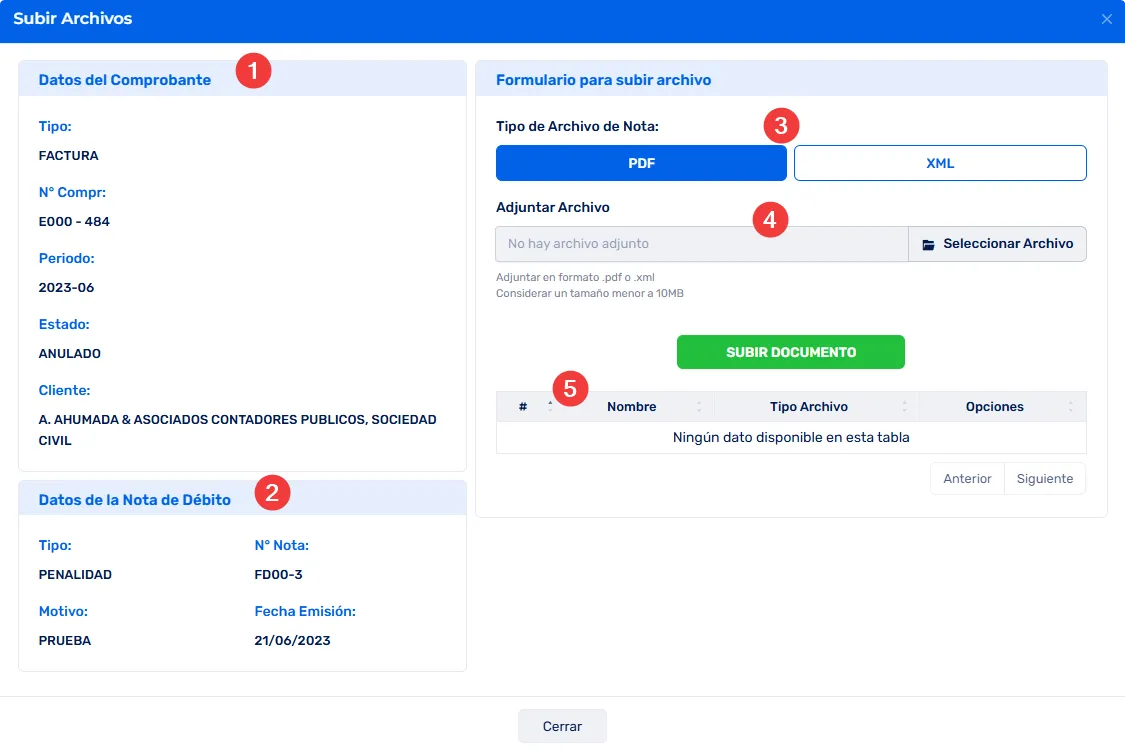Viewport: 1125px width, 750px height.
Task: Click the red number 5 marker badge
Action: tap(570, 388)
